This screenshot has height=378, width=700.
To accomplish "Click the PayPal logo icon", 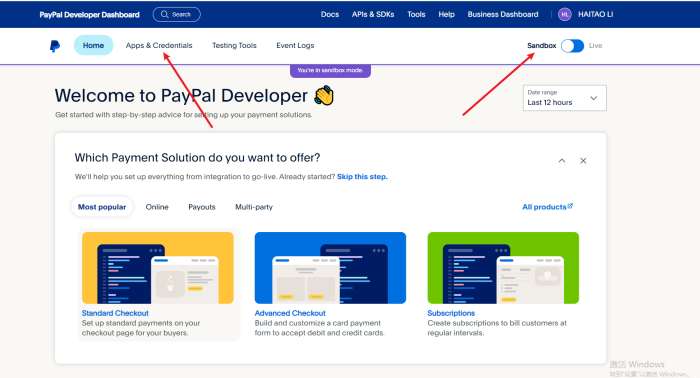I will pos(55,46).
